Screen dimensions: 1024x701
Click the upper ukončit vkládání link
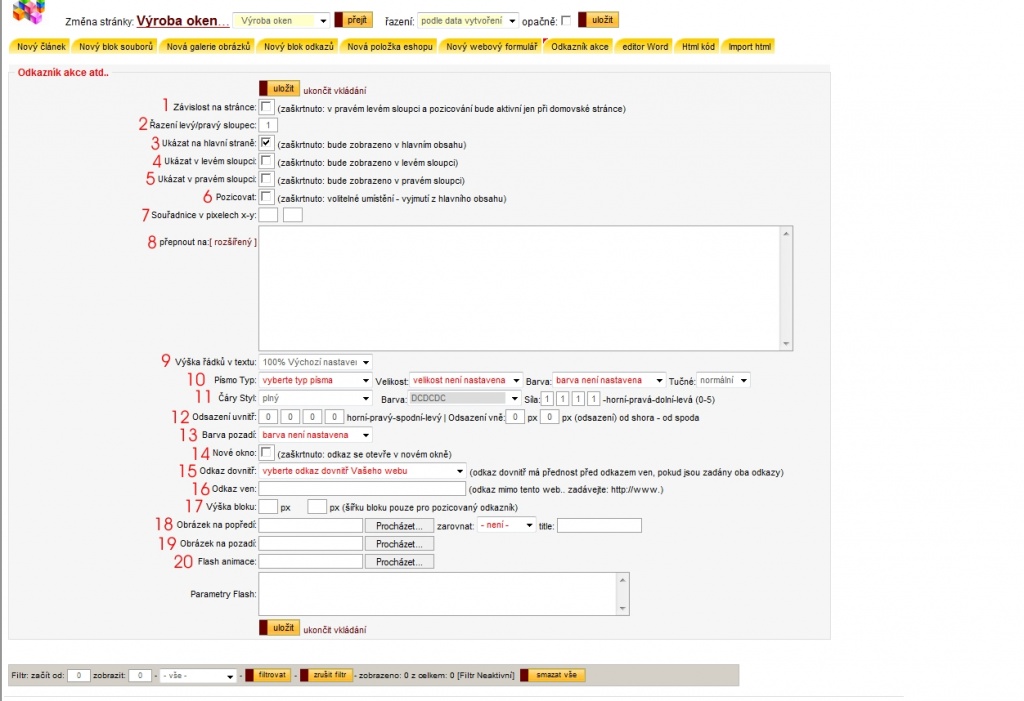(x=334, y=91)
